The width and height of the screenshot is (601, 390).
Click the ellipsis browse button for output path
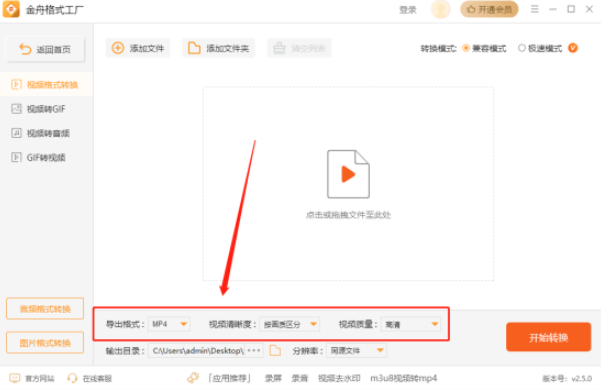[x=254, y=351]
